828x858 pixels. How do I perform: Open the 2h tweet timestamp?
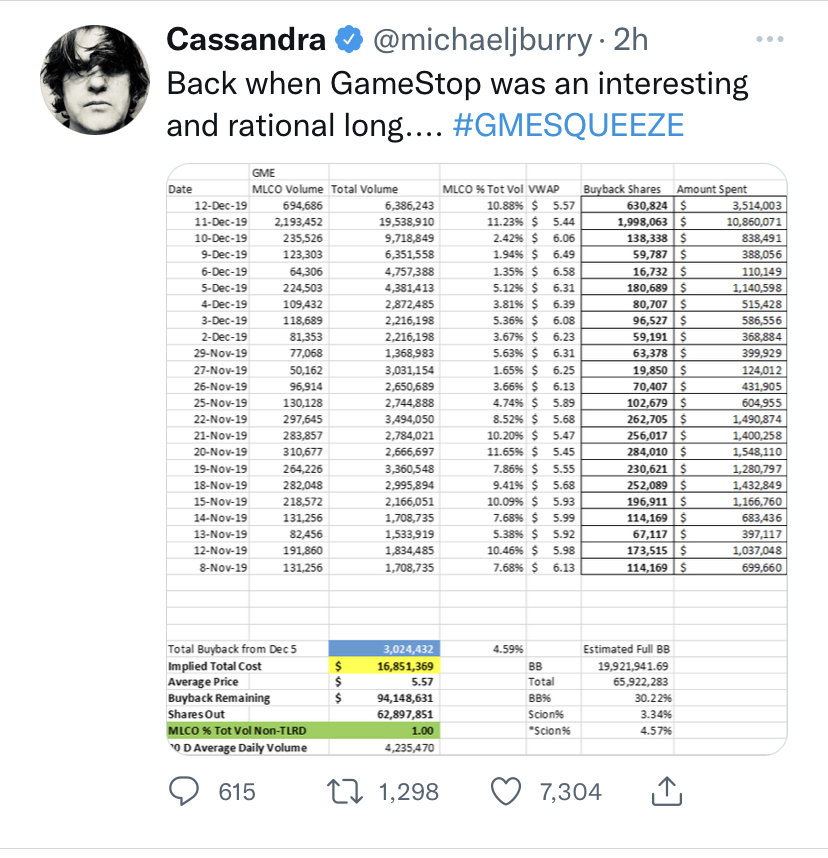pos(630,40)
